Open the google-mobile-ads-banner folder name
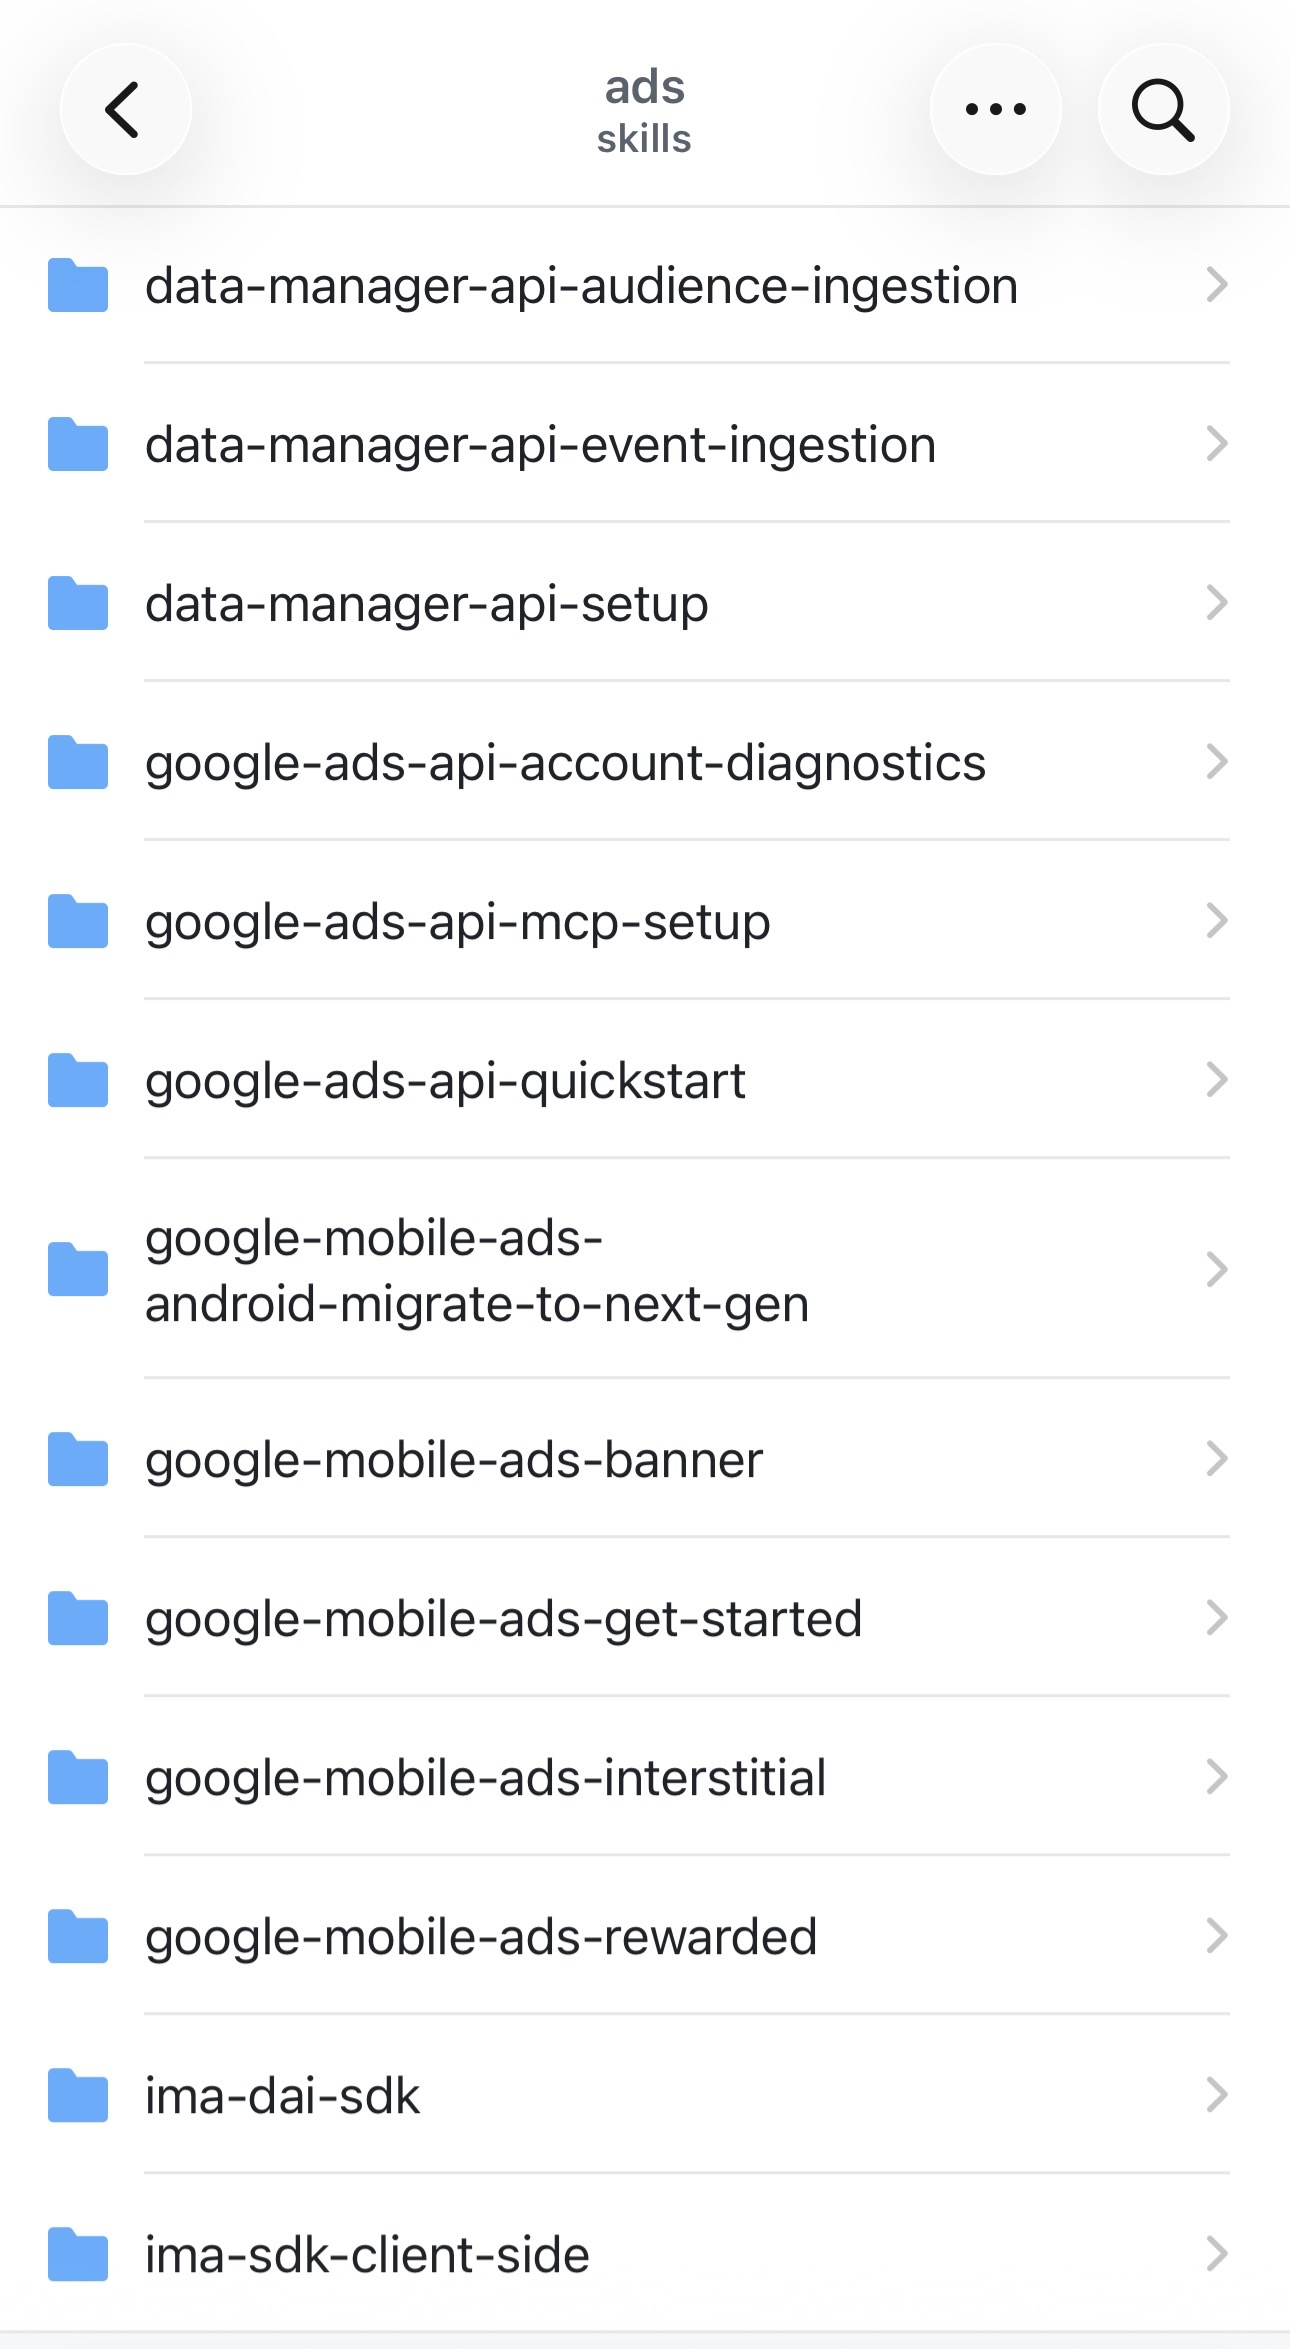1290x2349 pixels. point(454,1461)
